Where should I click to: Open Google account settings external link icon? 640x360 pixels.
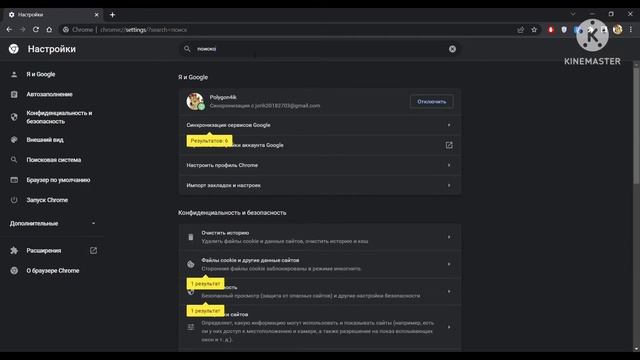pos(449,145)
